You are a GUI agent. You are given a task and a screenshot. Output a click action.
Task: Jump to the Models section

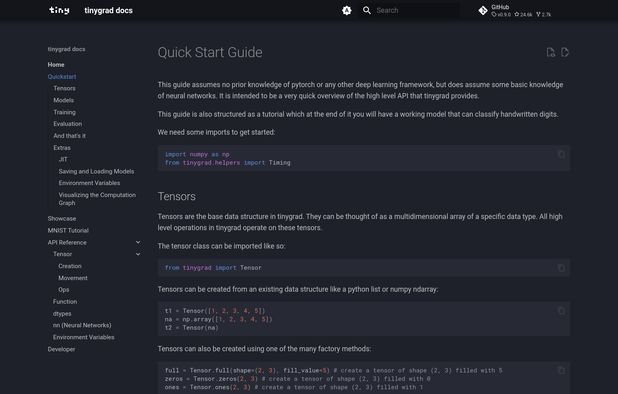click(63, 100)
